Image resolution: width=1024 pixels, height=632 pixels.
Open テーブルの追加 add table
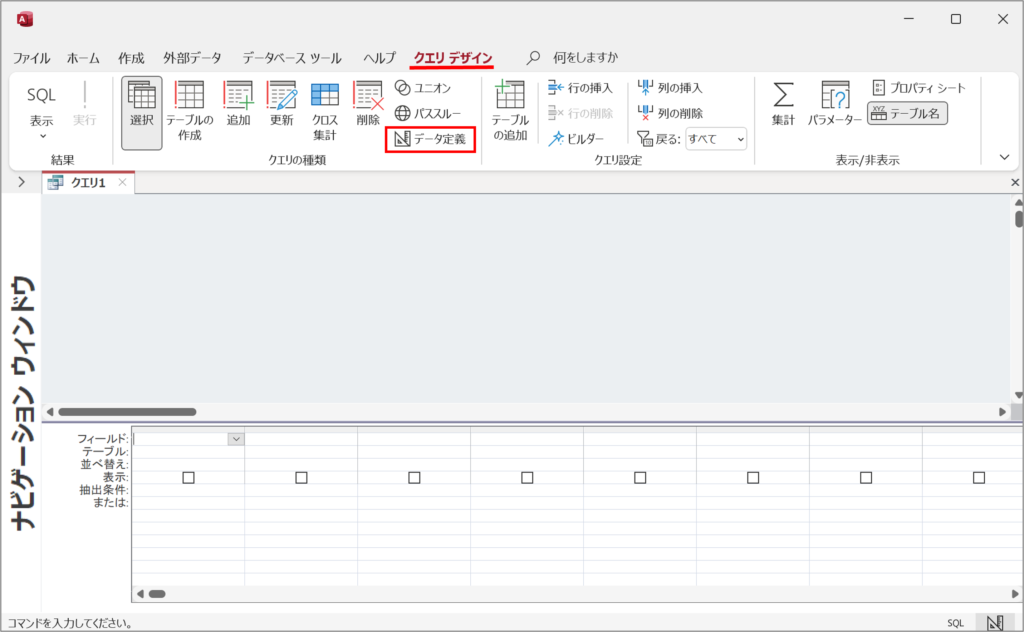[x=510, y=111]
